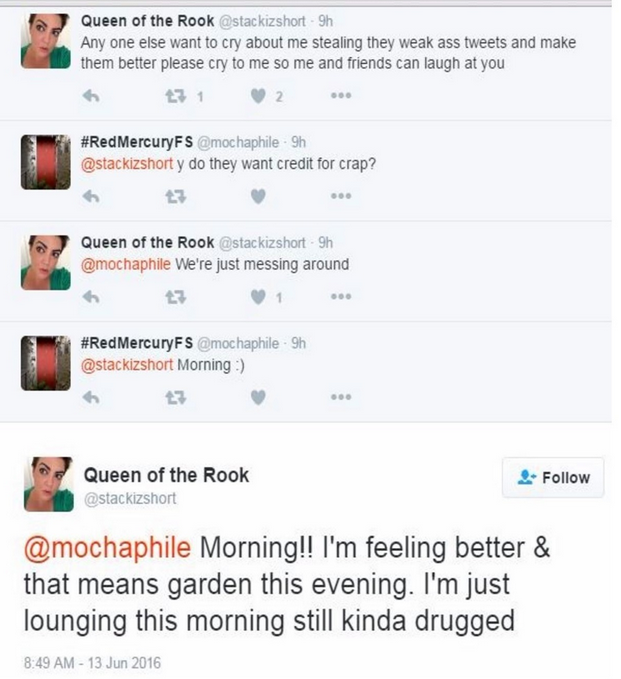Reply to the 'Morning :)' tweet

pyautogui.click(x=92, y=397)
